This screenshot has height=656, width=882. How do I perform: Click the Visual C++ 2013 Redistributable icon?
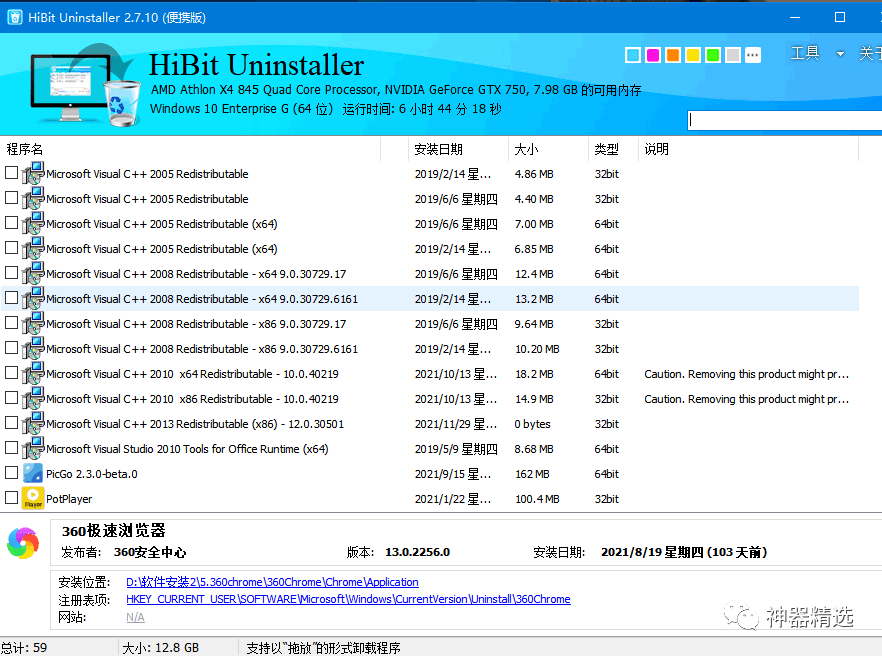tap(33, 423)
